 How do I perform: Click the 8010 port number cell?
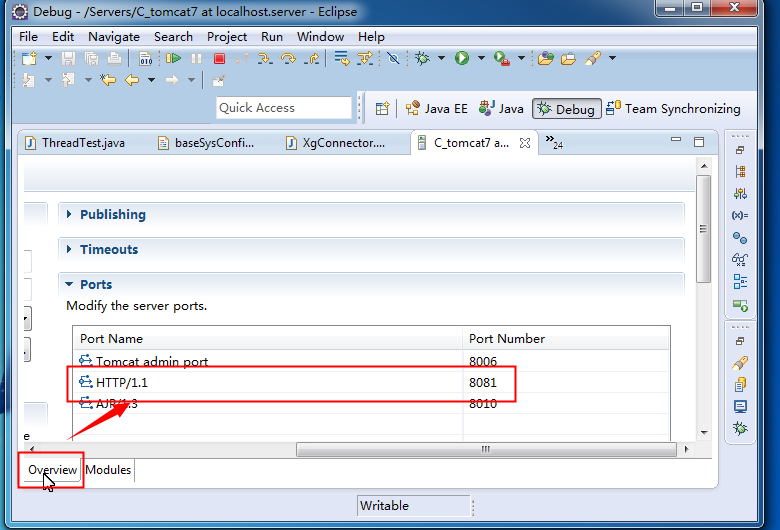tap(483, 404)
